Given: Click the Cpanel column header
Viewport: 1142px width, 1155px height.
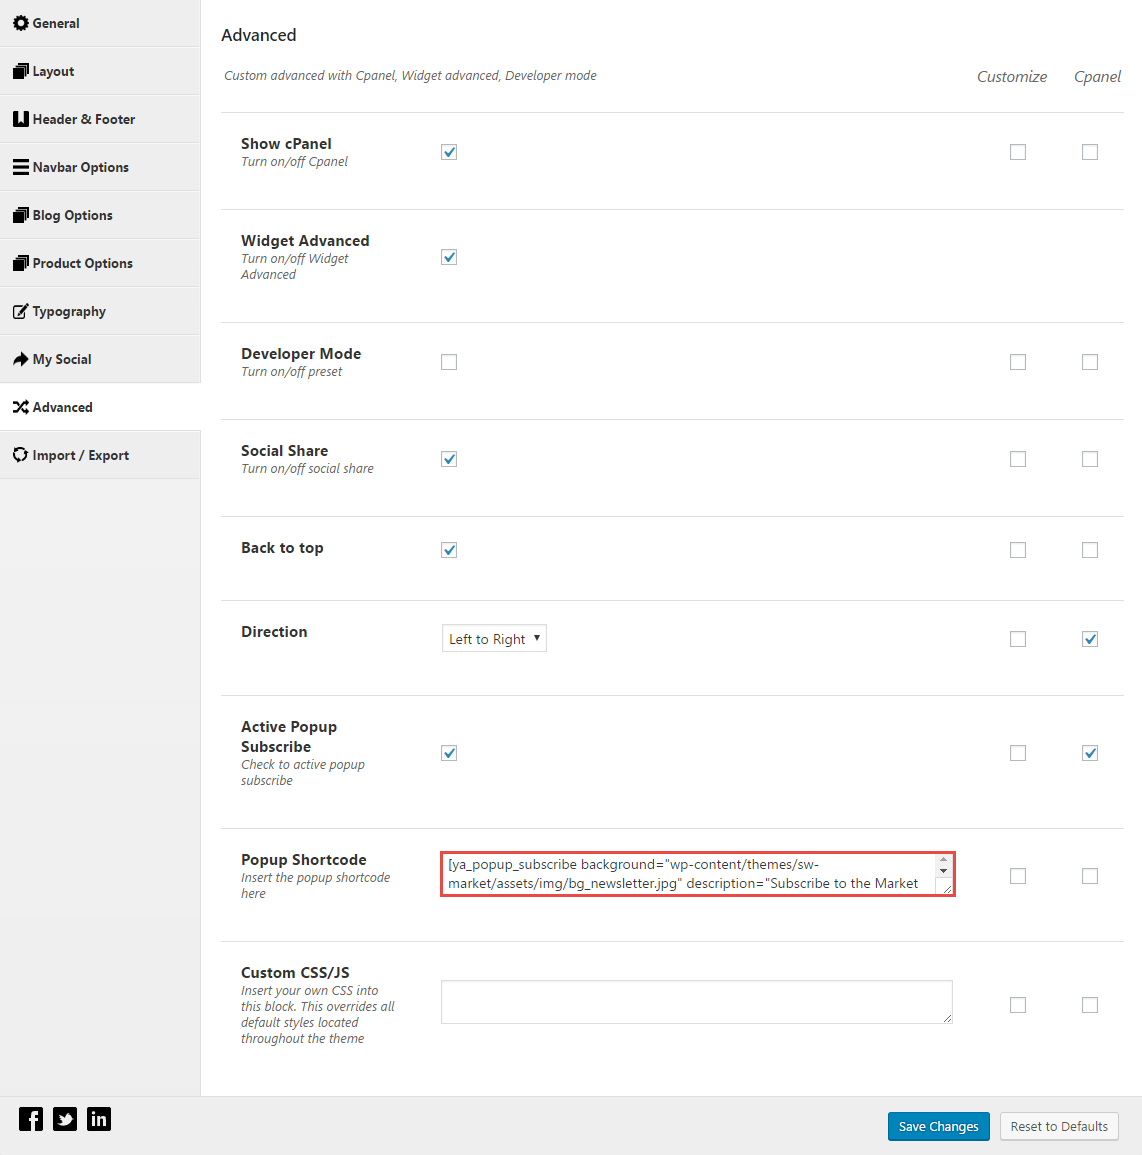Looking at the screenshot, I should 1097,77.
